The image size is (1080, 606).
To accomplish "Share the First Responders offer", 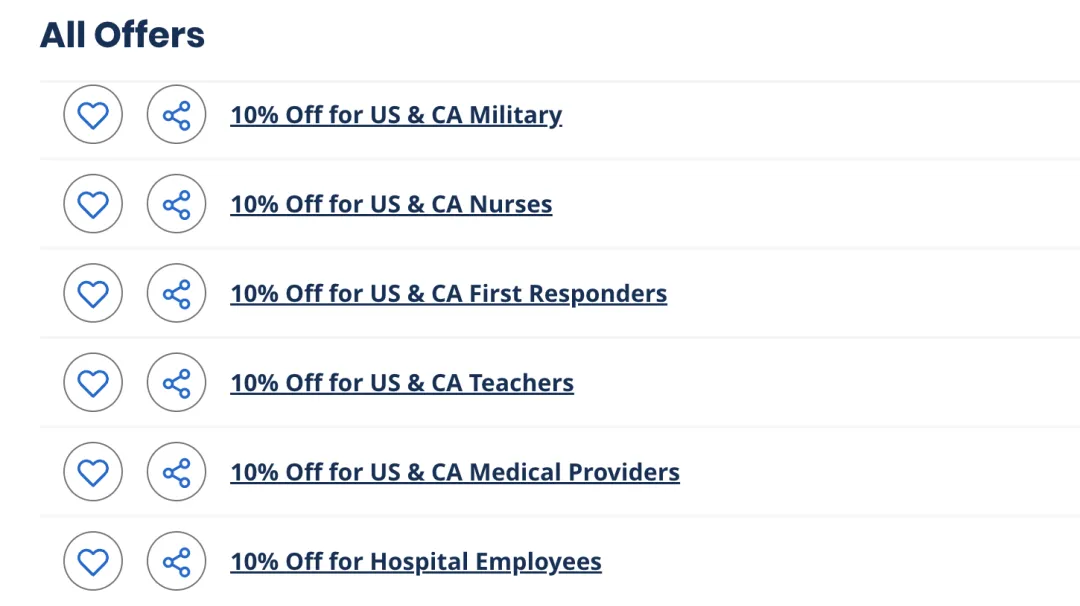I will coord(176,293).
